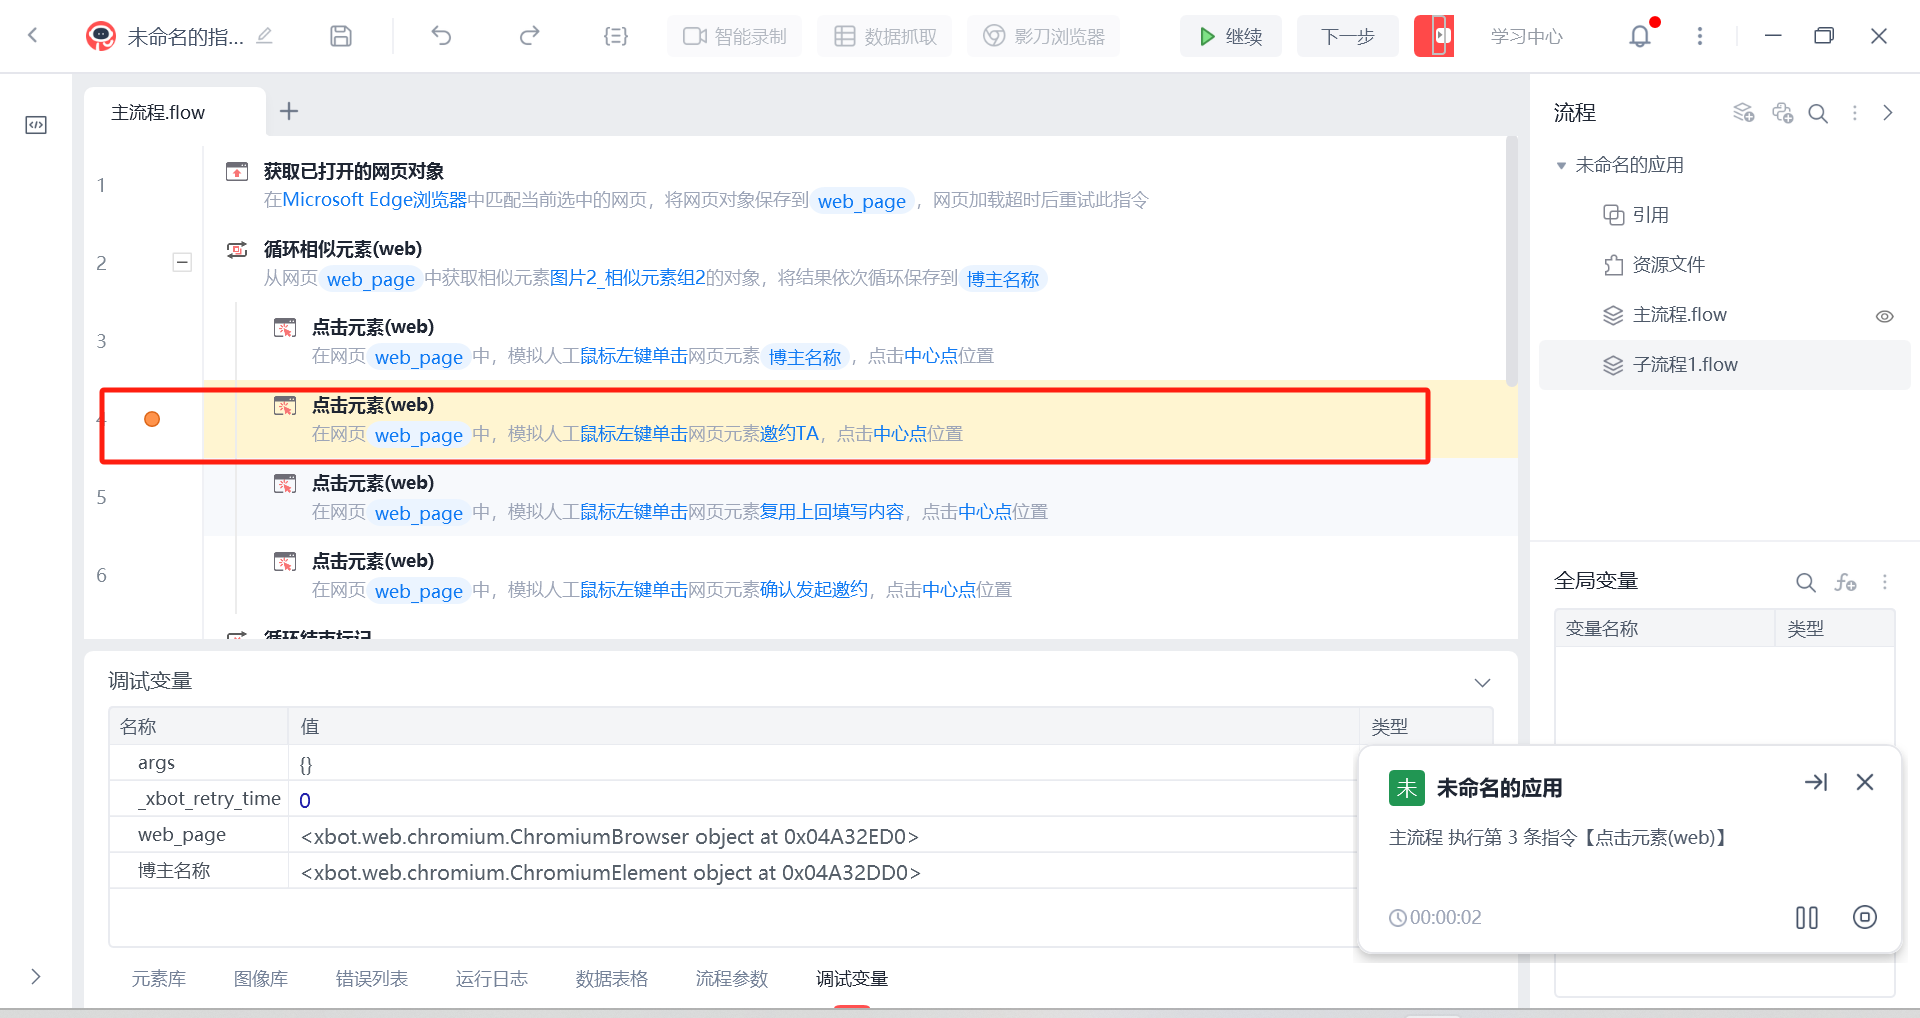Screen dimensions: 1920x1018
Task: Add a new flow tab
Action: [x=289, y=111]
